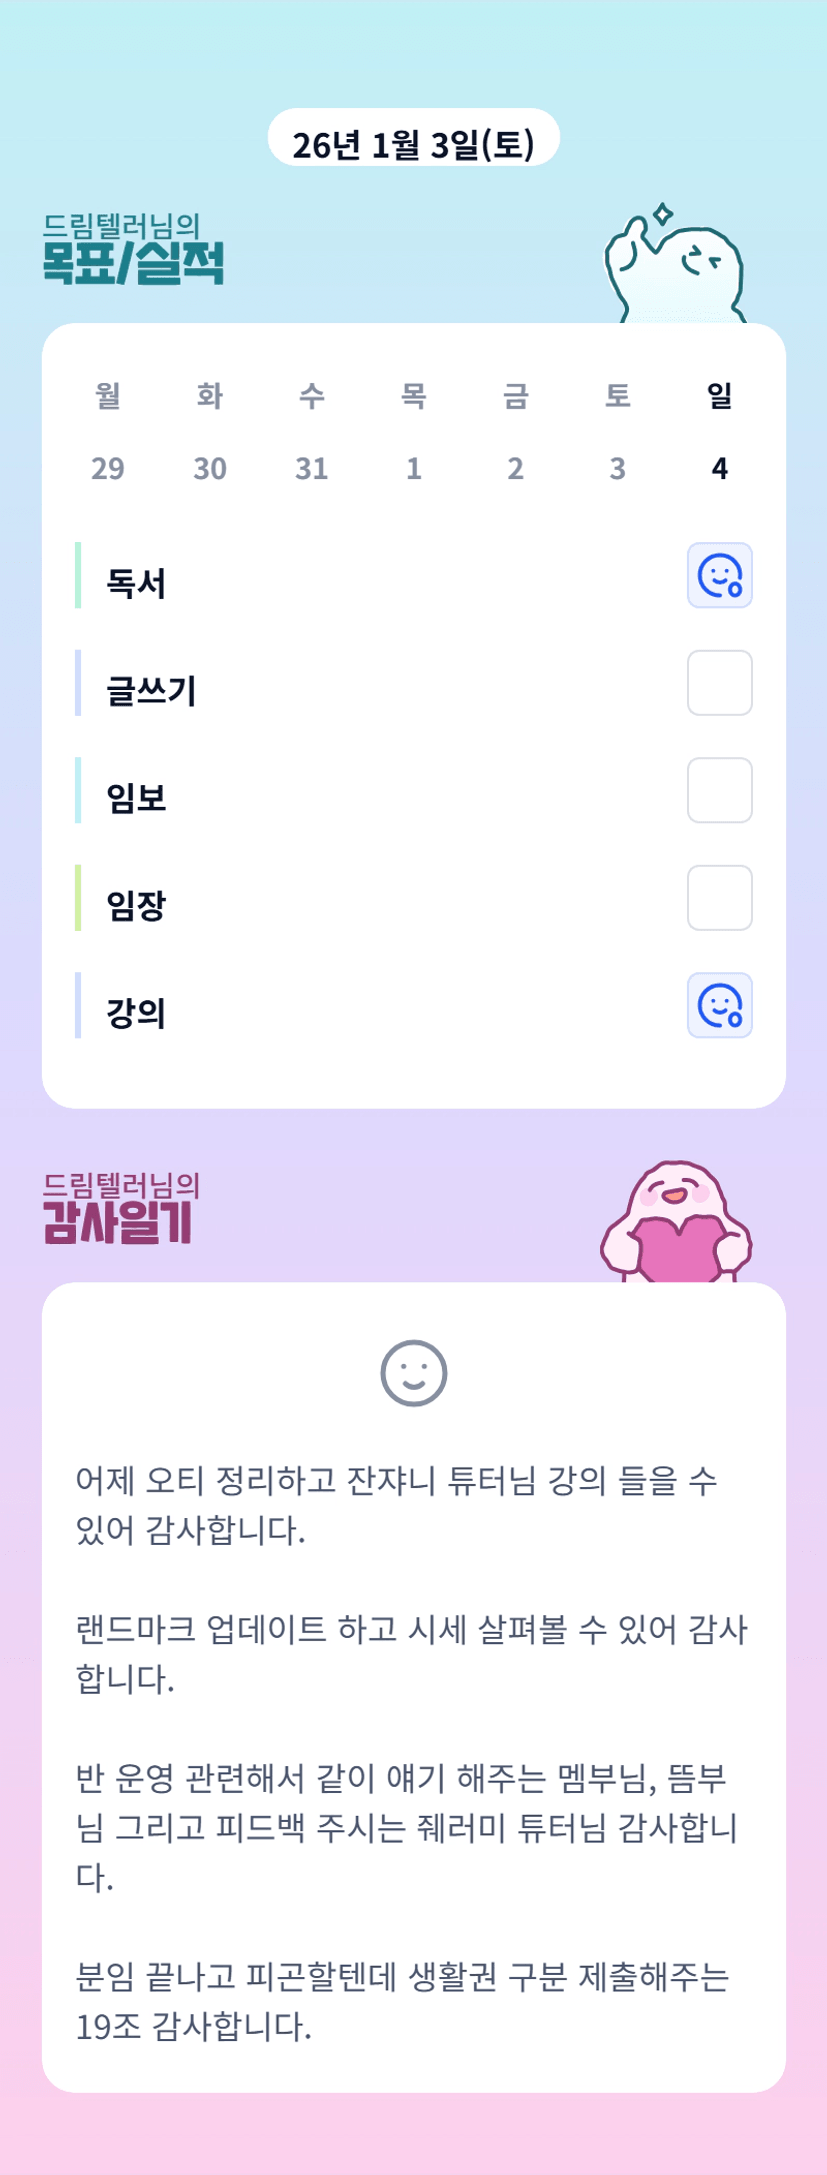The image size is (827, 2175).
Task: Select Sunday the 4th in week row
Action: [720, 468]
